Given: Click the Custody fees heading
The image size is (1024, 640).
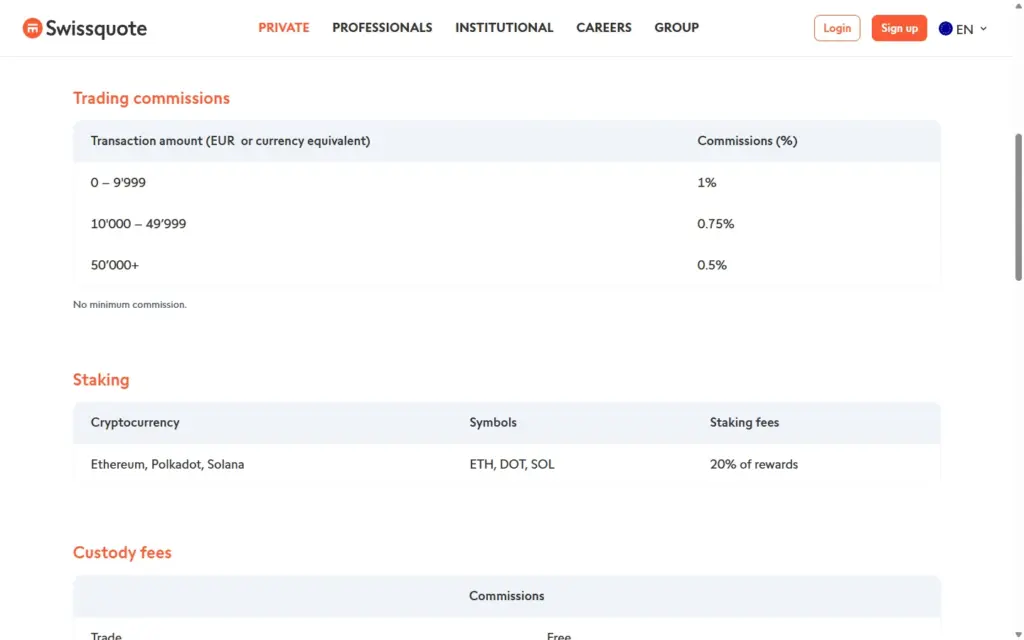Looking at the screenshot, I should [122, 552].
